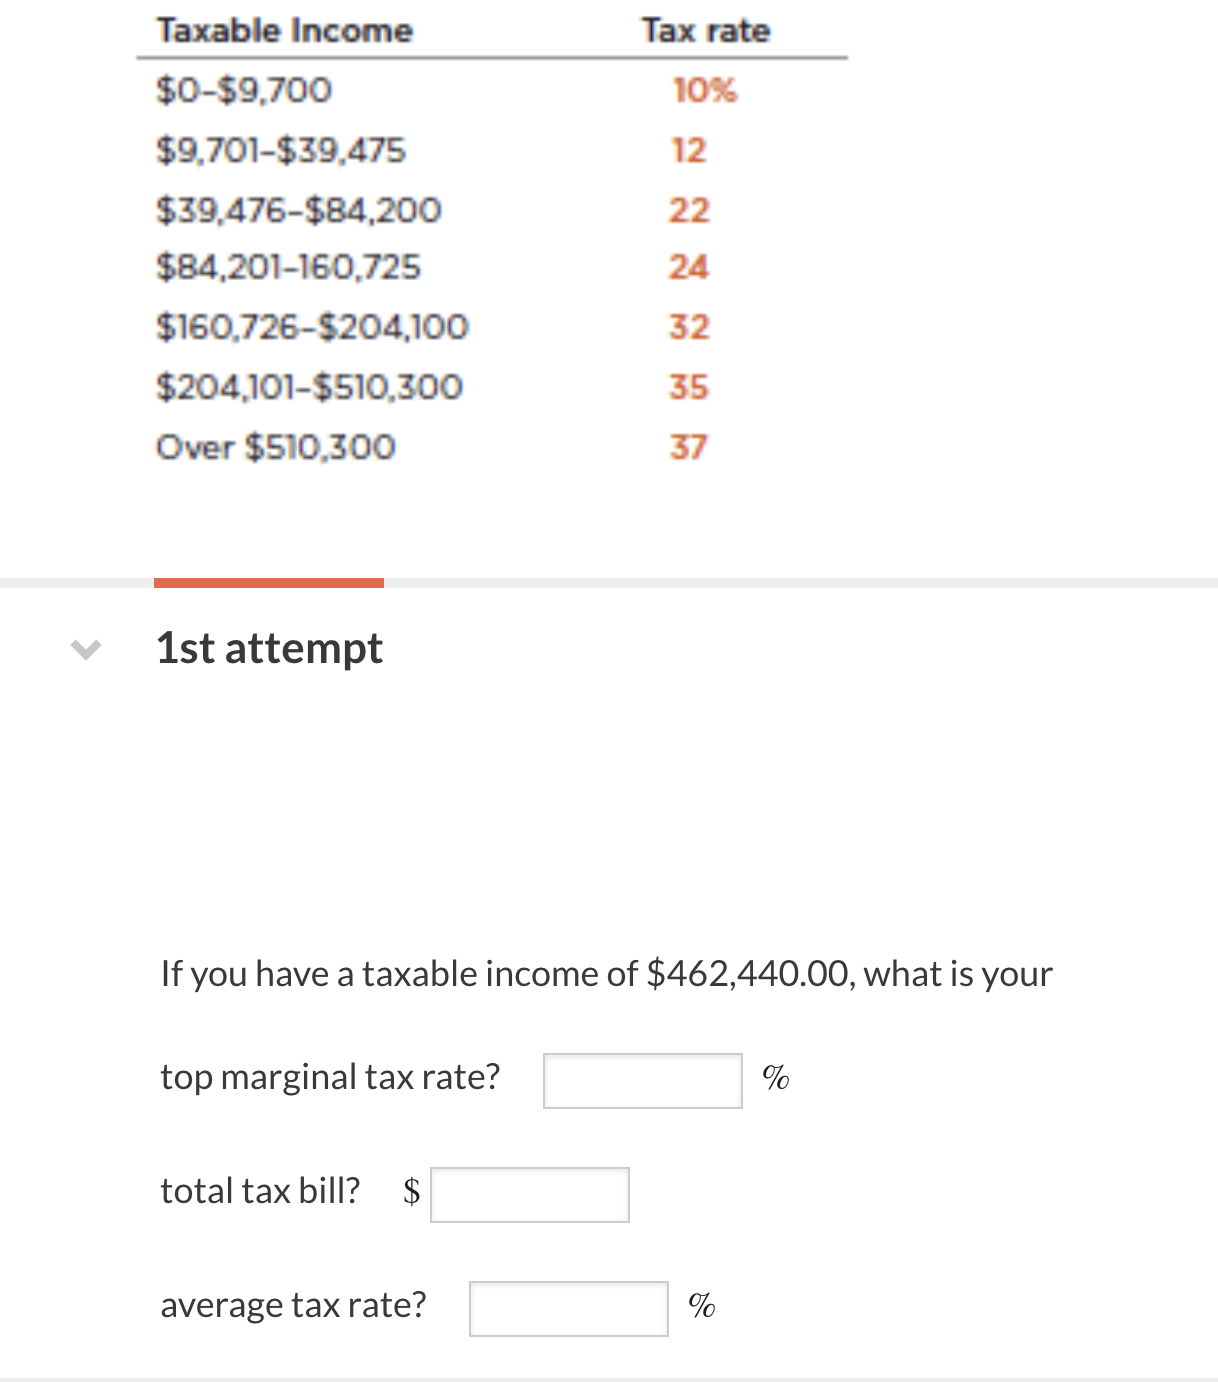The image size is (1218, 1382).
Task: Select the Tax rate column header
Action: click(x=707, y=30)
